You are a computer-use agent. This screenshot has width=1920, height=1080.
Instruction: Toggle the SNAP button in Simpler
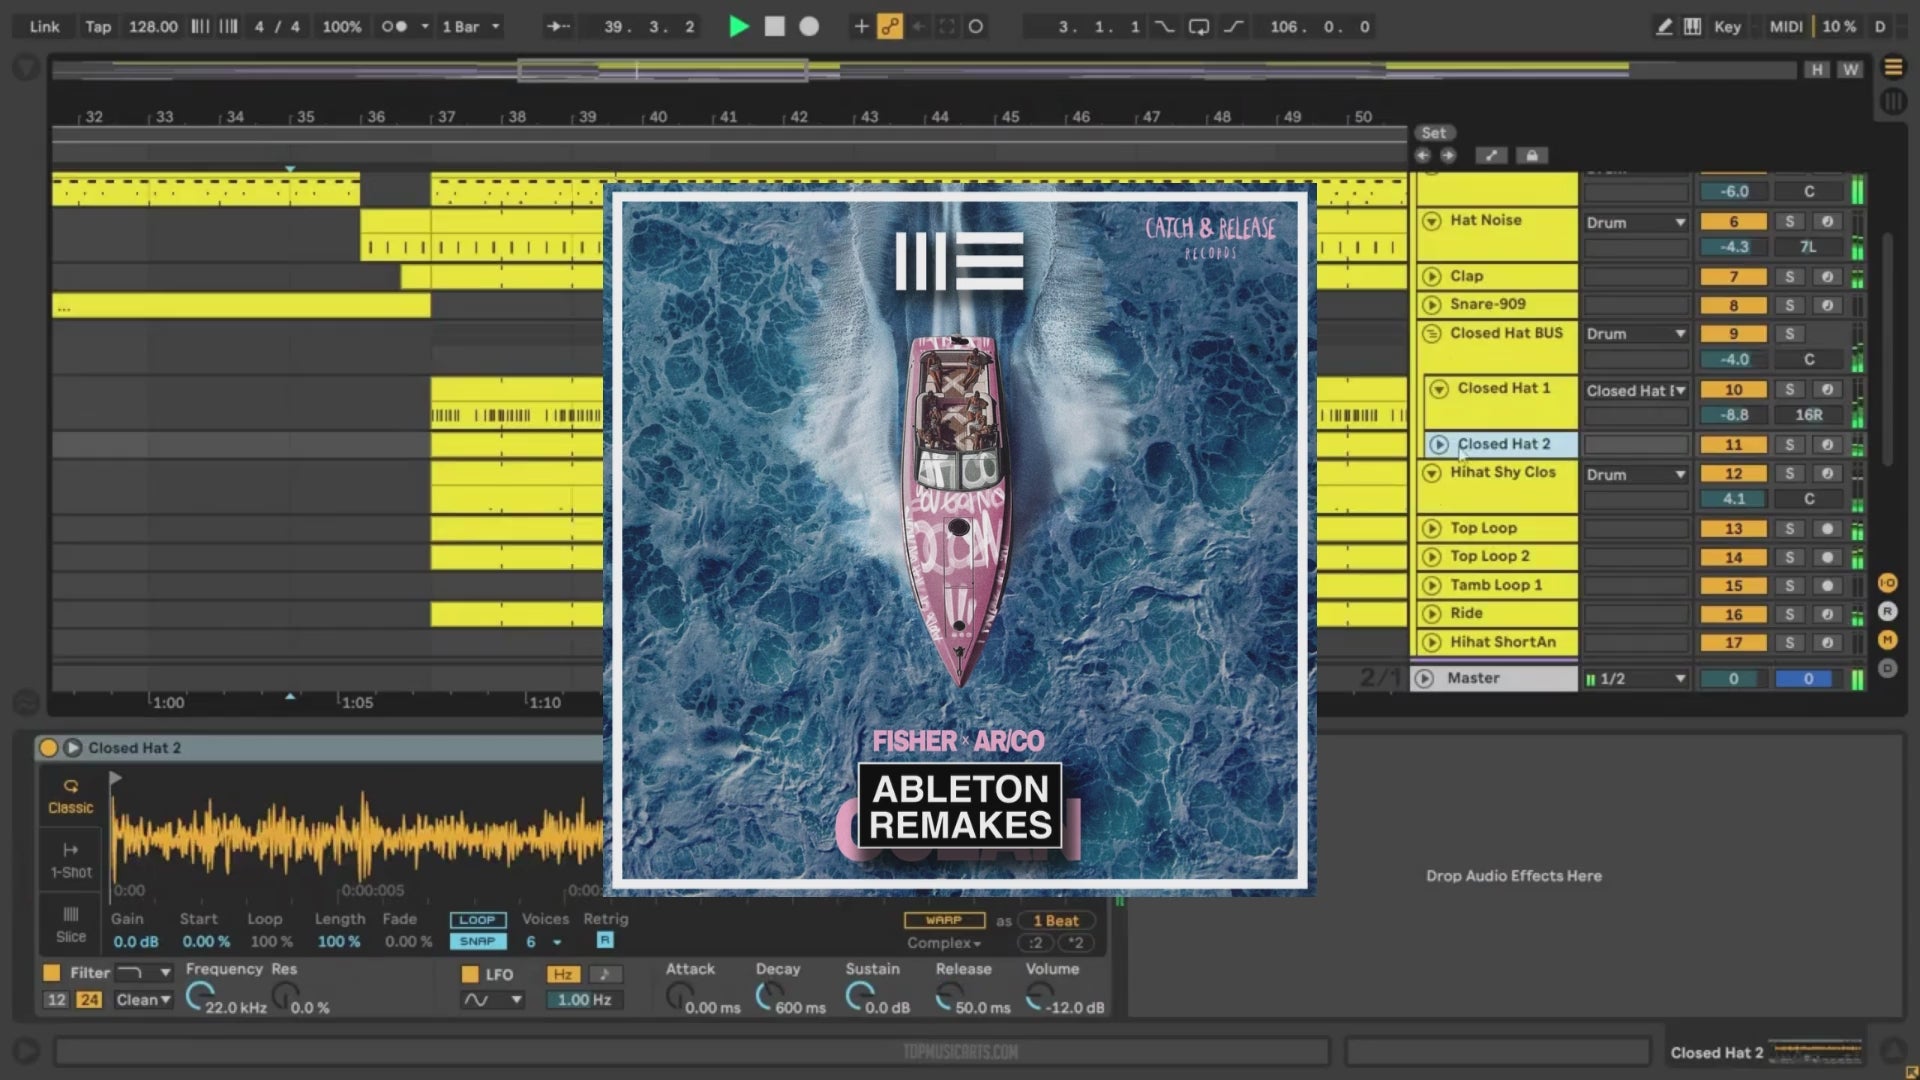pos(477,941)
